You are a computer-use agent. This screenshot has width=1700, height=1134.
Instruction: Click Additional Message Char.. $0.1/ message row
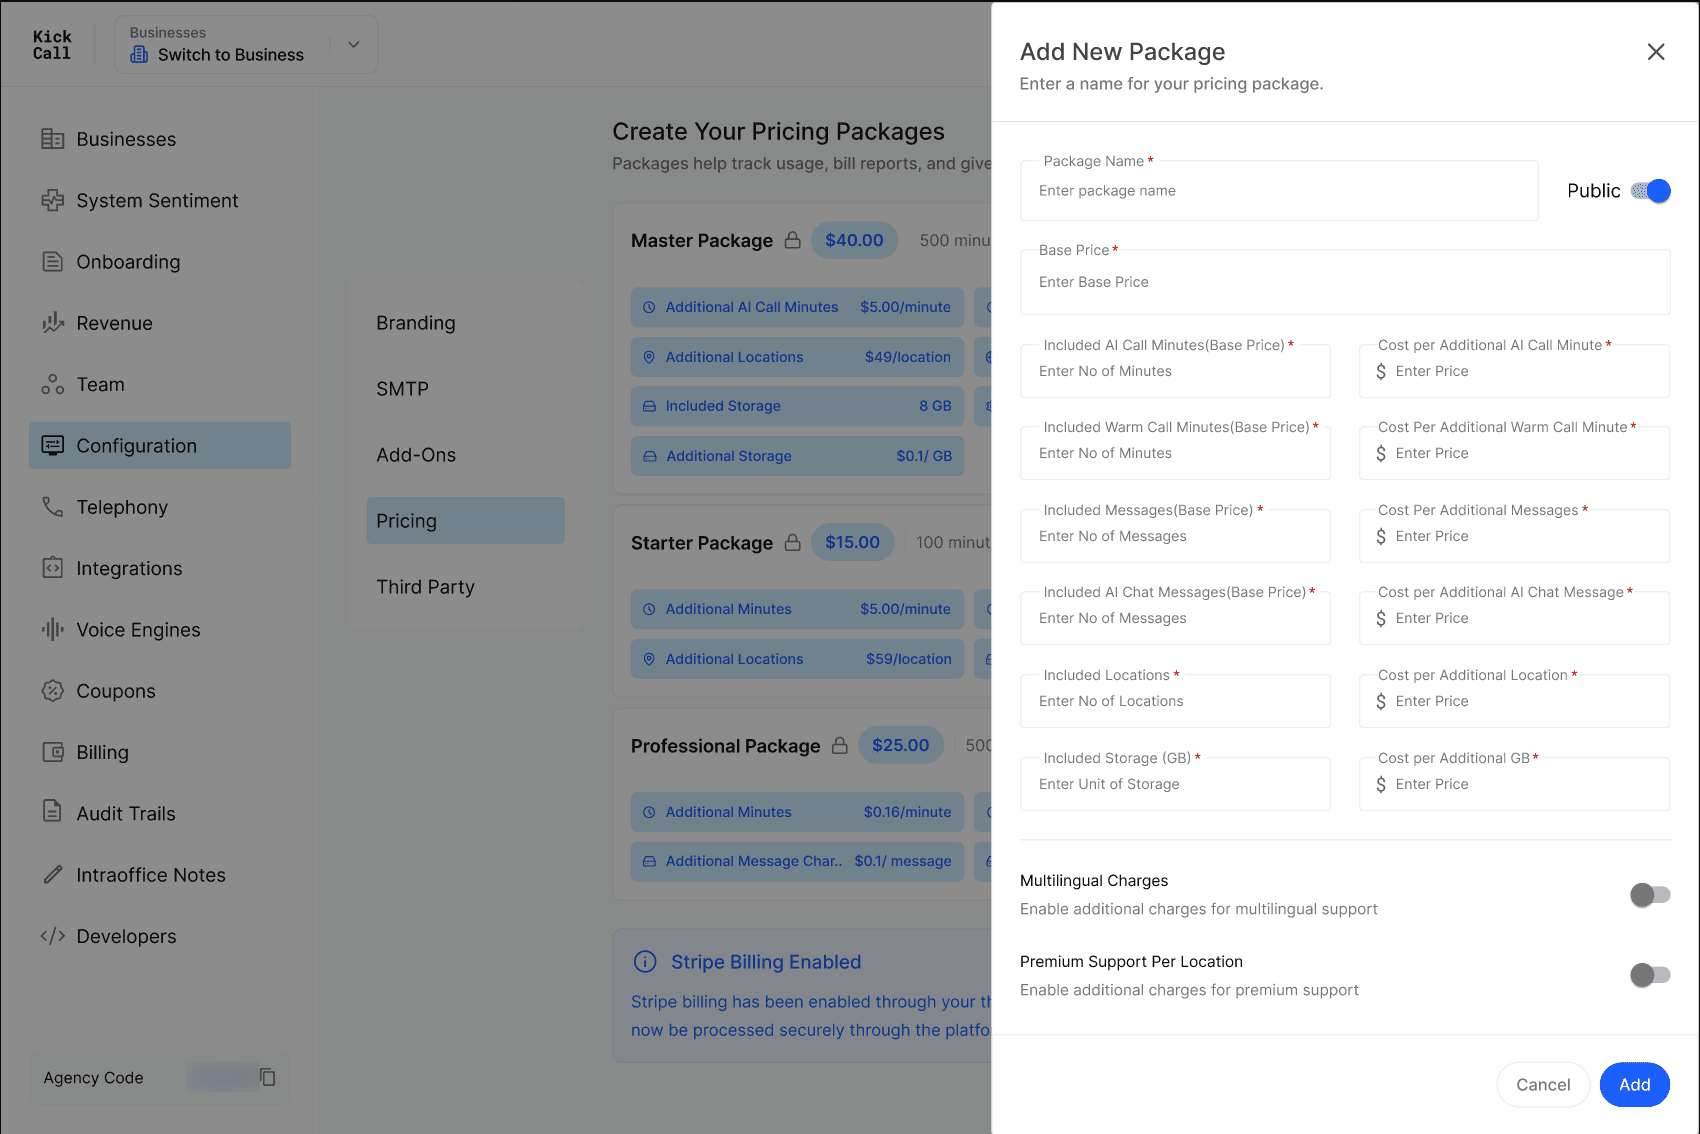(797, 861)
